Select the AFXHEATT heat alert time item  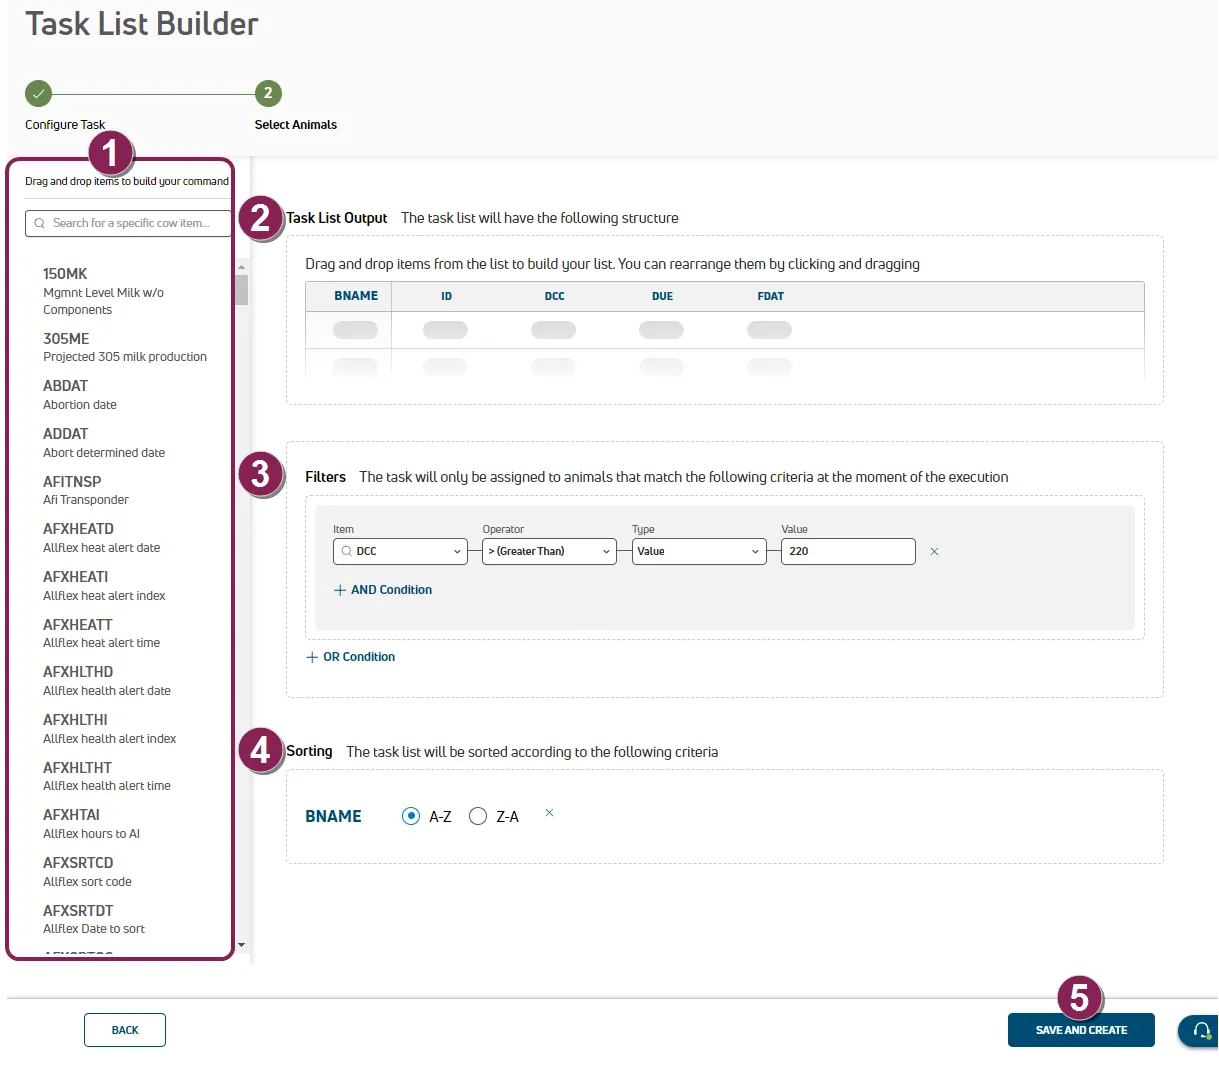point(101,633)
